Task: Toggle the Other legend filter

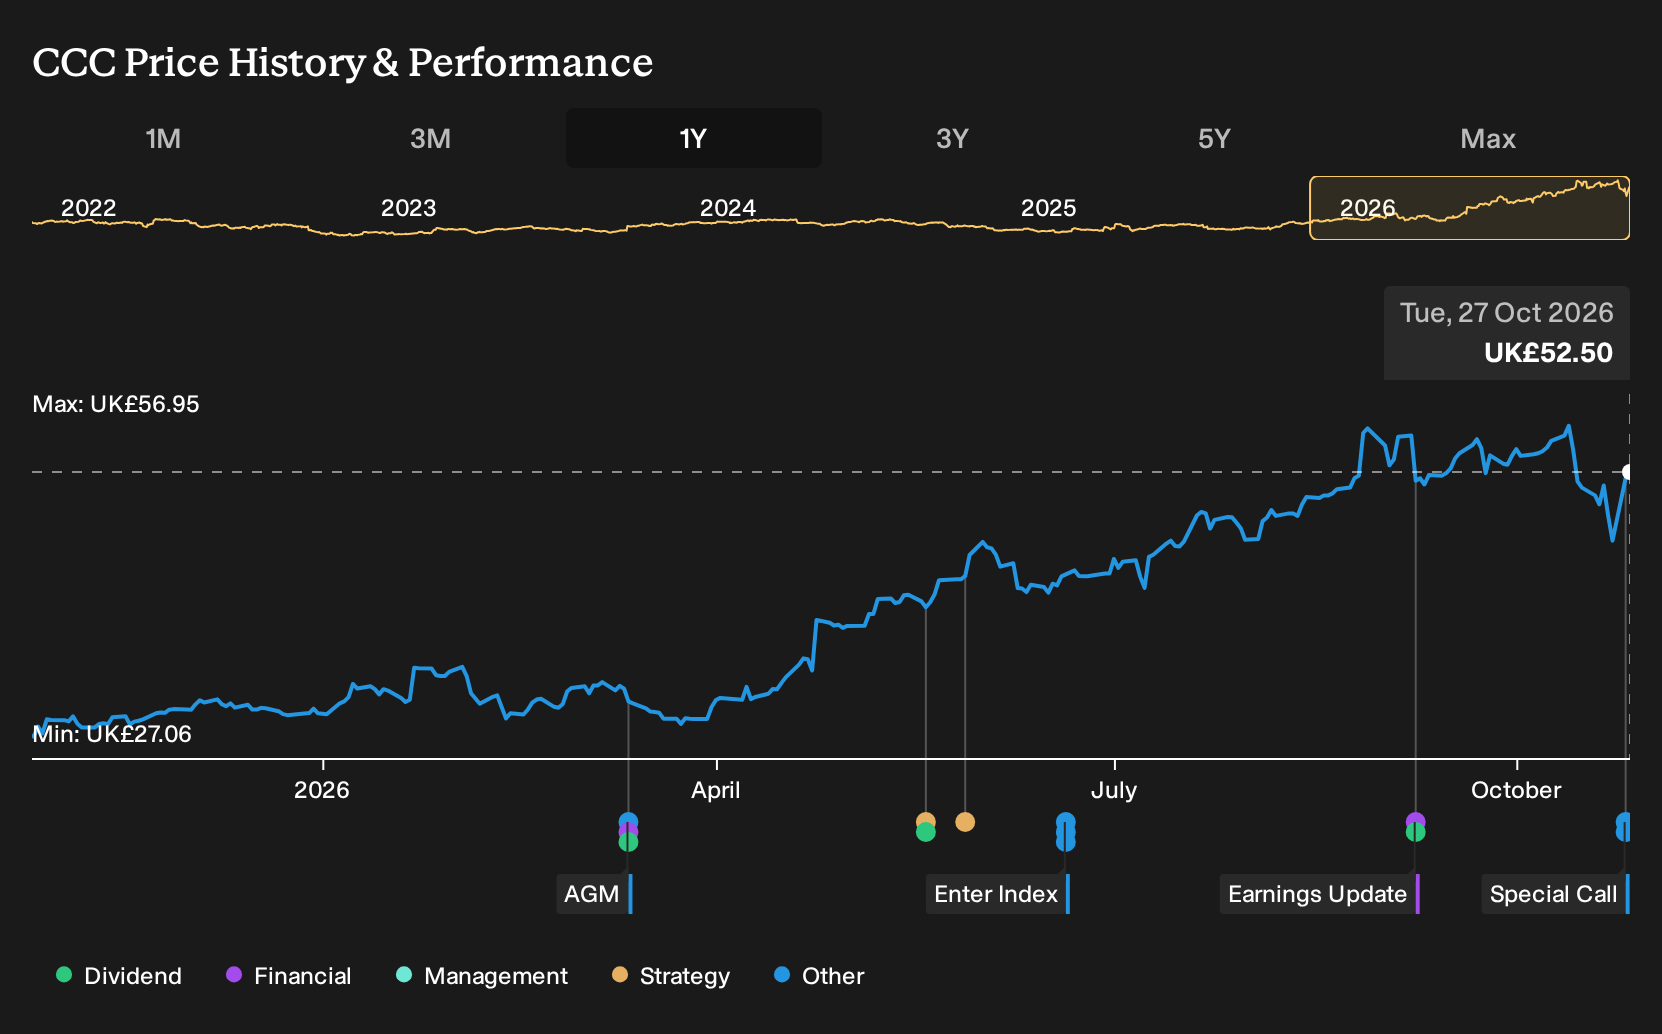Action: (819, 976)
